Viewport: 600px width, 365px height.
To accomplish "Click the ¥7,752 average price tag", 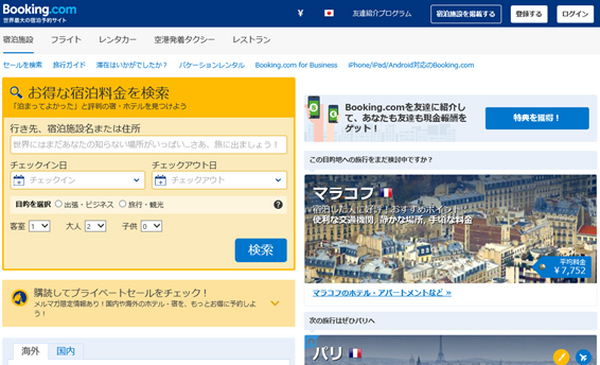I will 563,267.
